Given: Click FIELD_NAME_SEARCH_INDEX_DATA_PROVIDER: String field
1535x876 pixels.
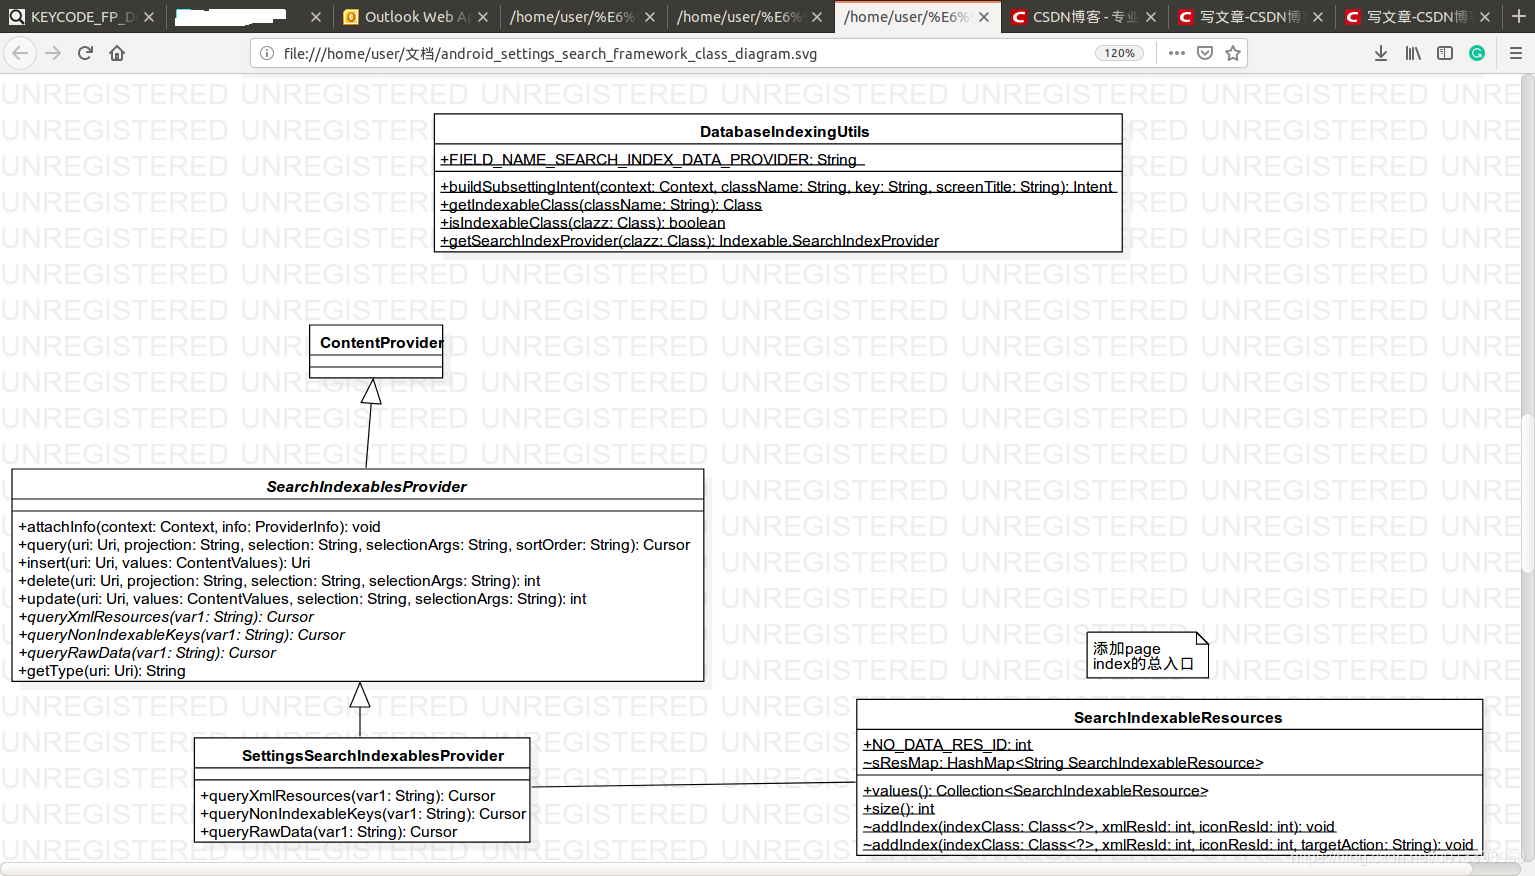Looking at the screenshot, I should (651, 160).
